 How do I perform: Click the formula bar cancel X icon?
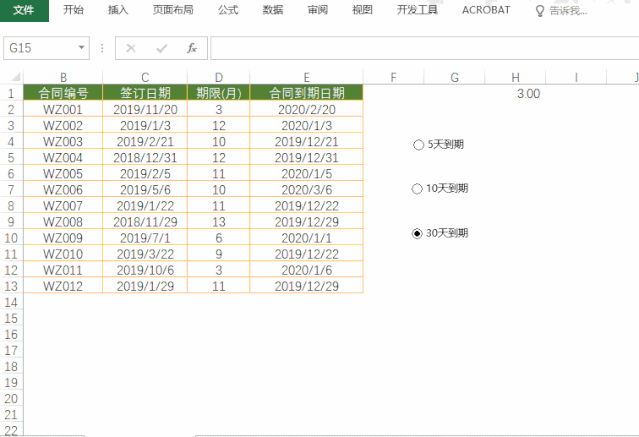pos(131,49)
